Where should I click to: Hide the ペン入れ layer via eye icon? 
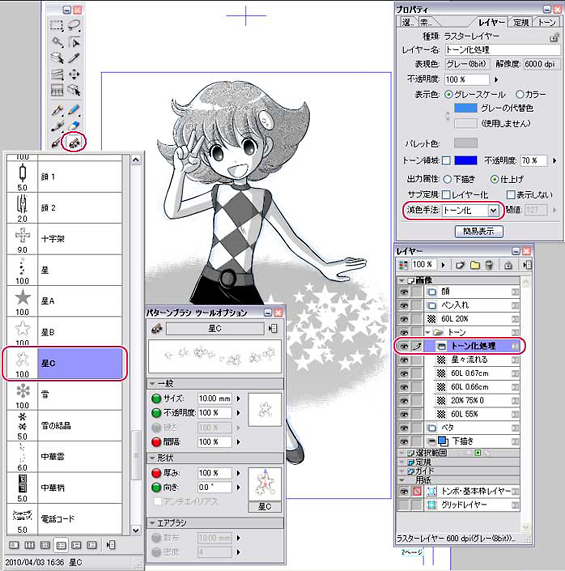click(x=404, y=305)
